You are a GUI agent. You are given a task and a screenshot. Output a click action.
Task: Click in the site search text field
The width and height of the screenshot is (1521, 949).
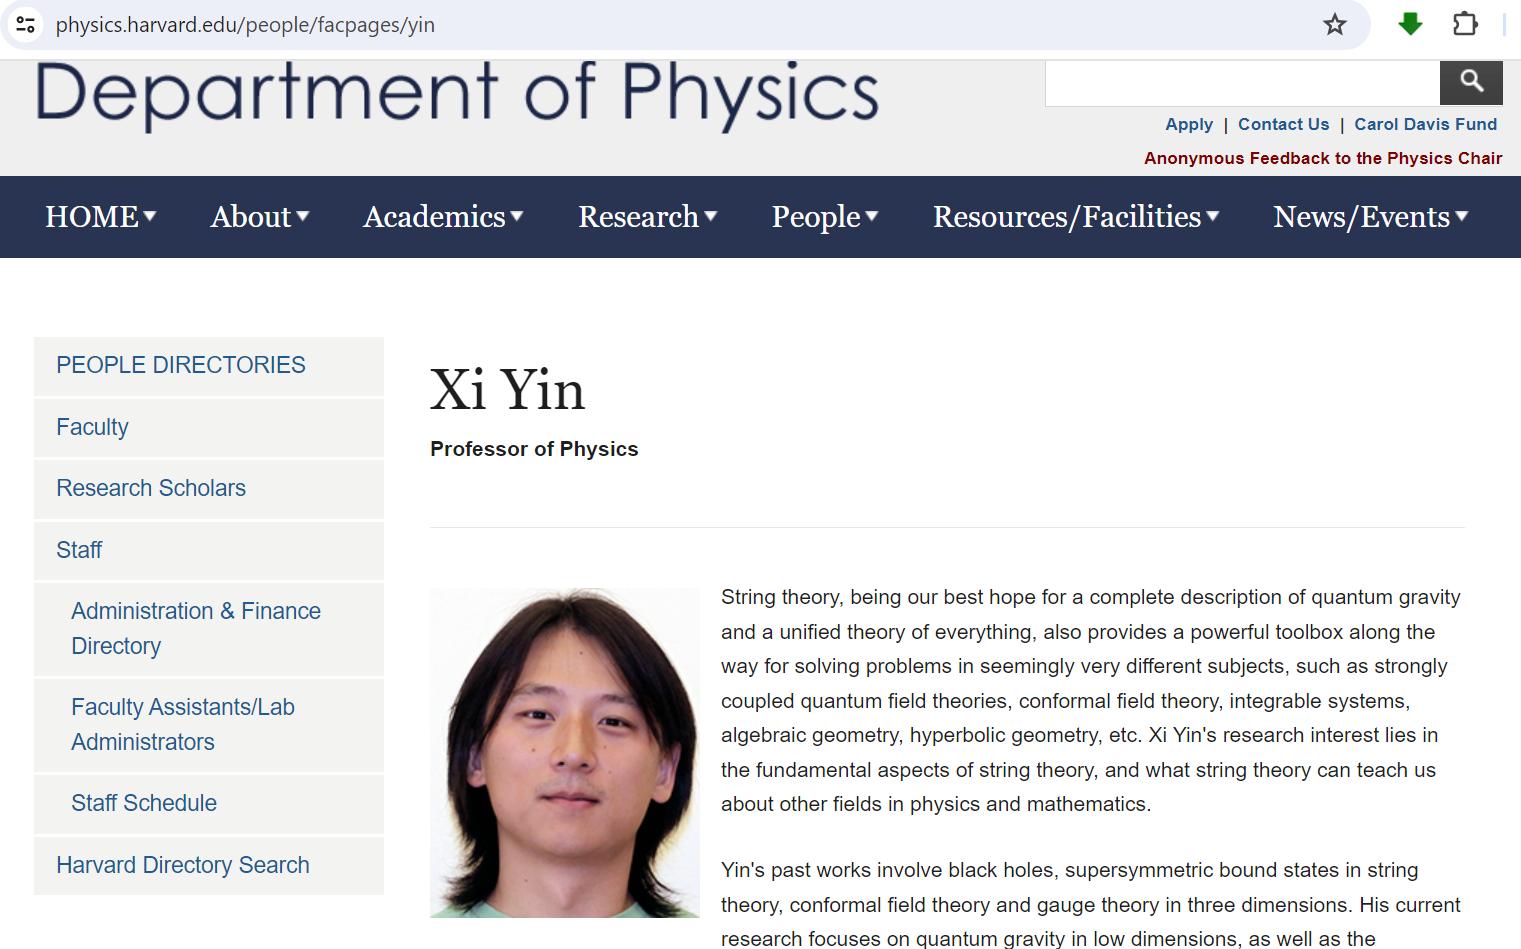1241,83
